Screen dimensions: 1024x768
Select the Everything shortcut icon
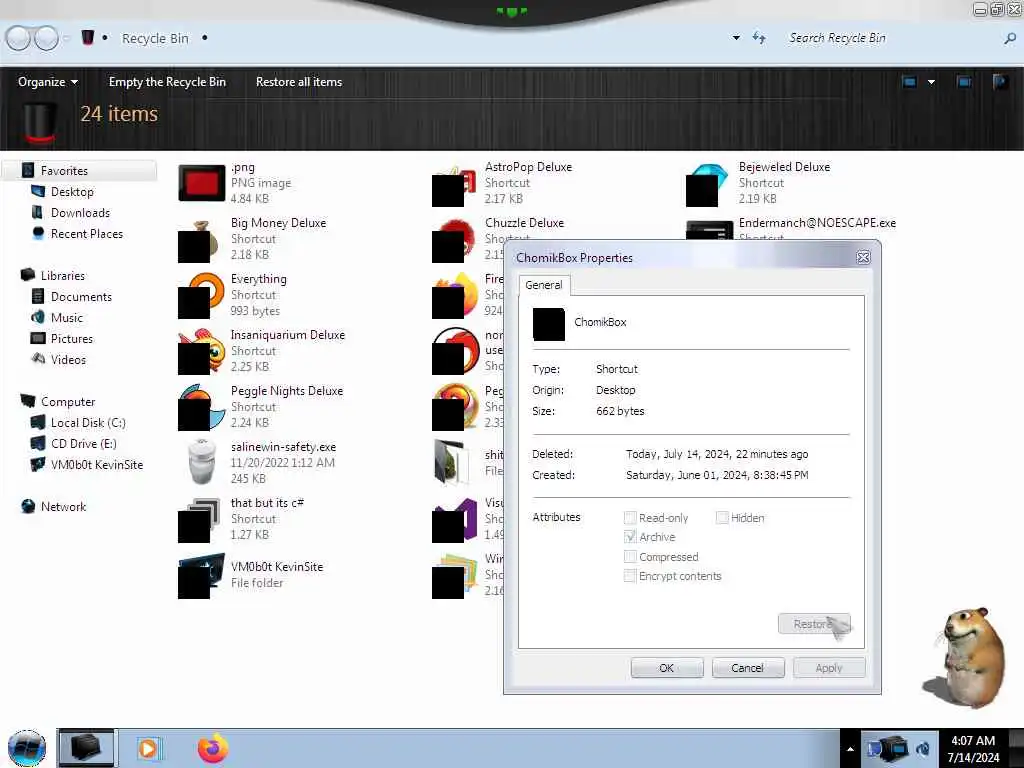click(201, 296)
